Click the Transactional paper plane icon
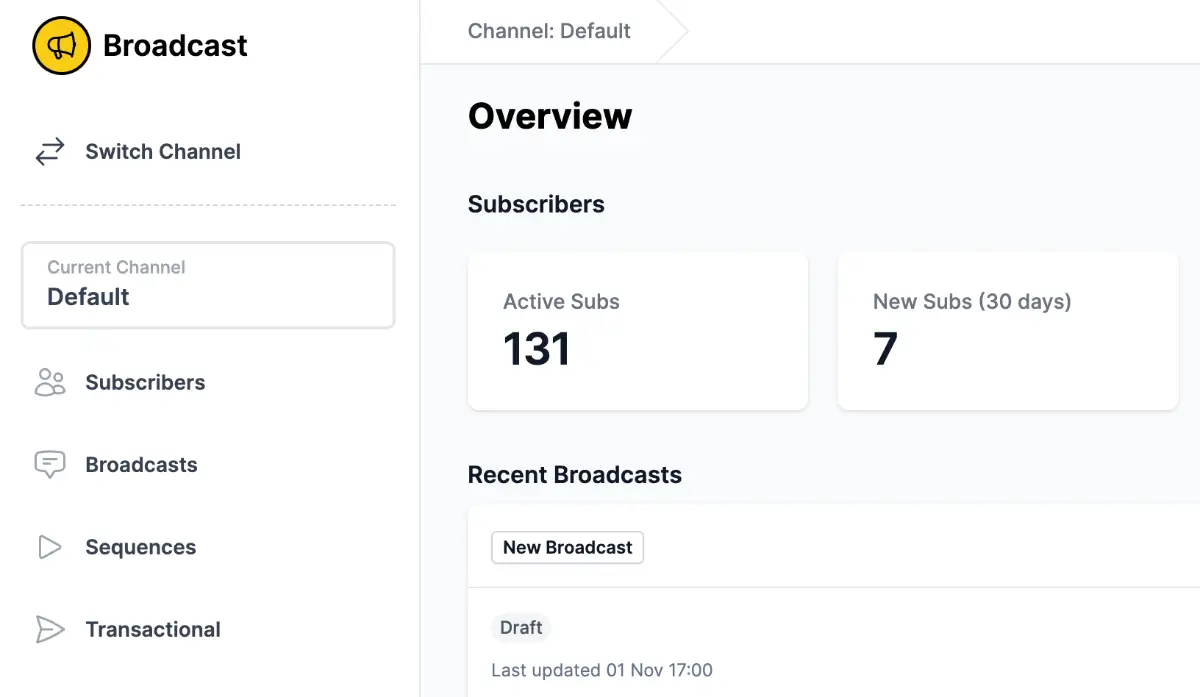The width and height of the screenshot is (1200, 697). [50, 629]
